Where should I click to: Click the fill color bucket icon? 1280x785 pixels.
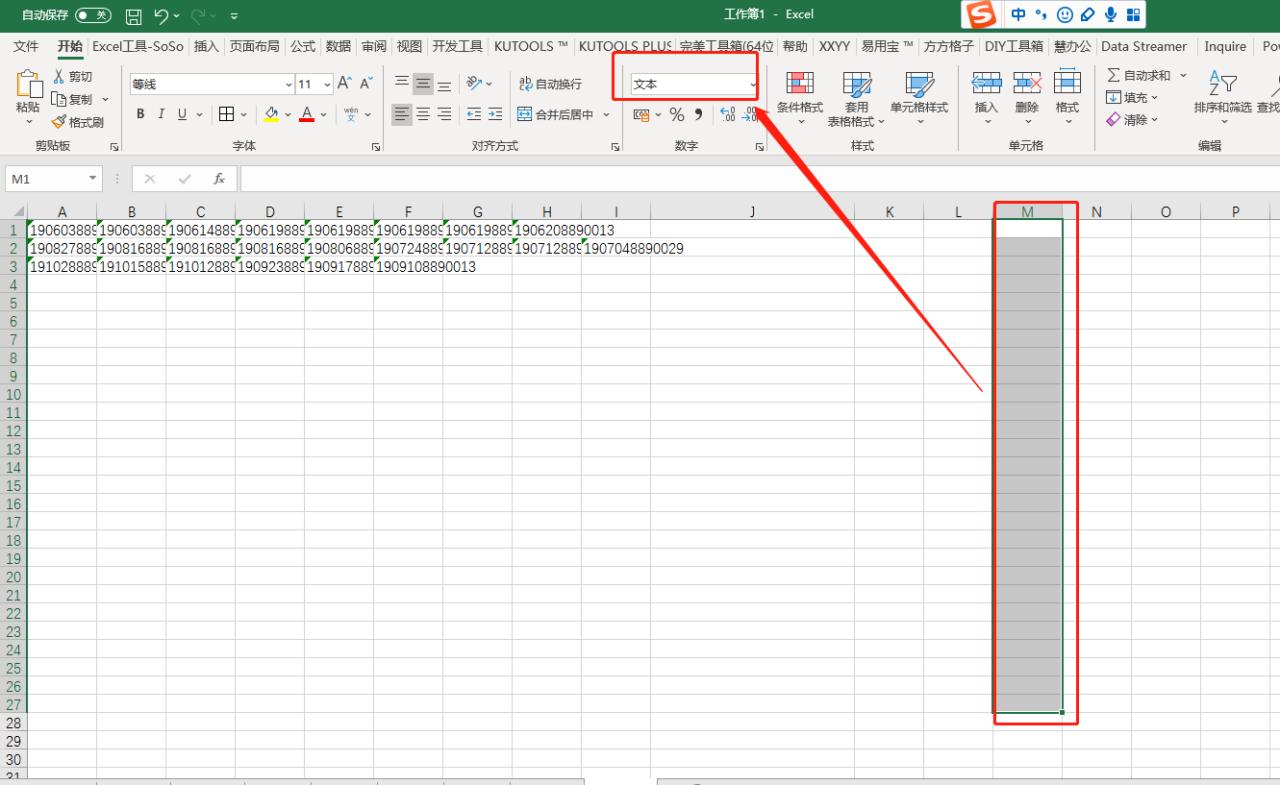pos(271,114)
